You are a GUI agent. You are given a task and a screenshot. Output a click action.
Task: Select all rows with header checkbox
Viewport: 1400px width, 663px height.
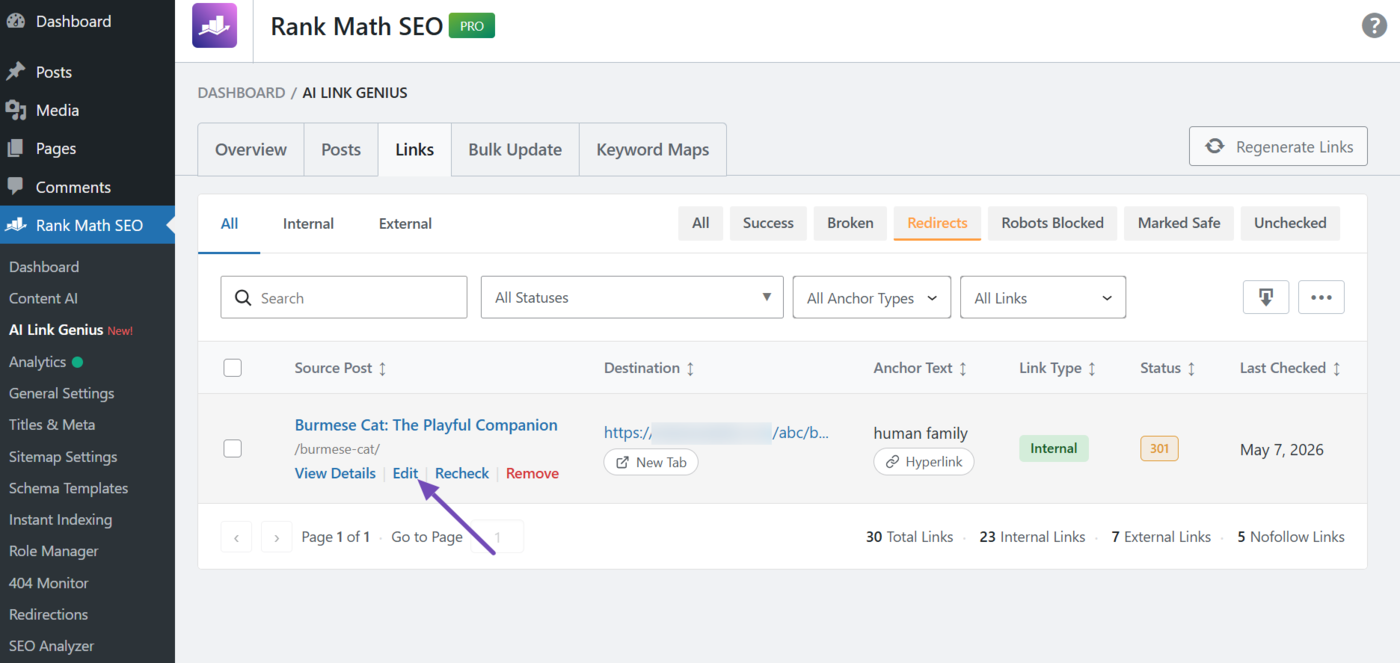tap(232, 368)
